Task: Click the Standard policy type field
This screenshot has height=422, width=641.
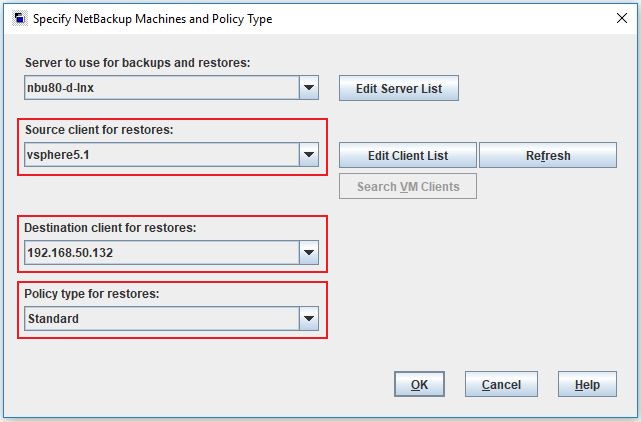Action: [x=162, y=319]
